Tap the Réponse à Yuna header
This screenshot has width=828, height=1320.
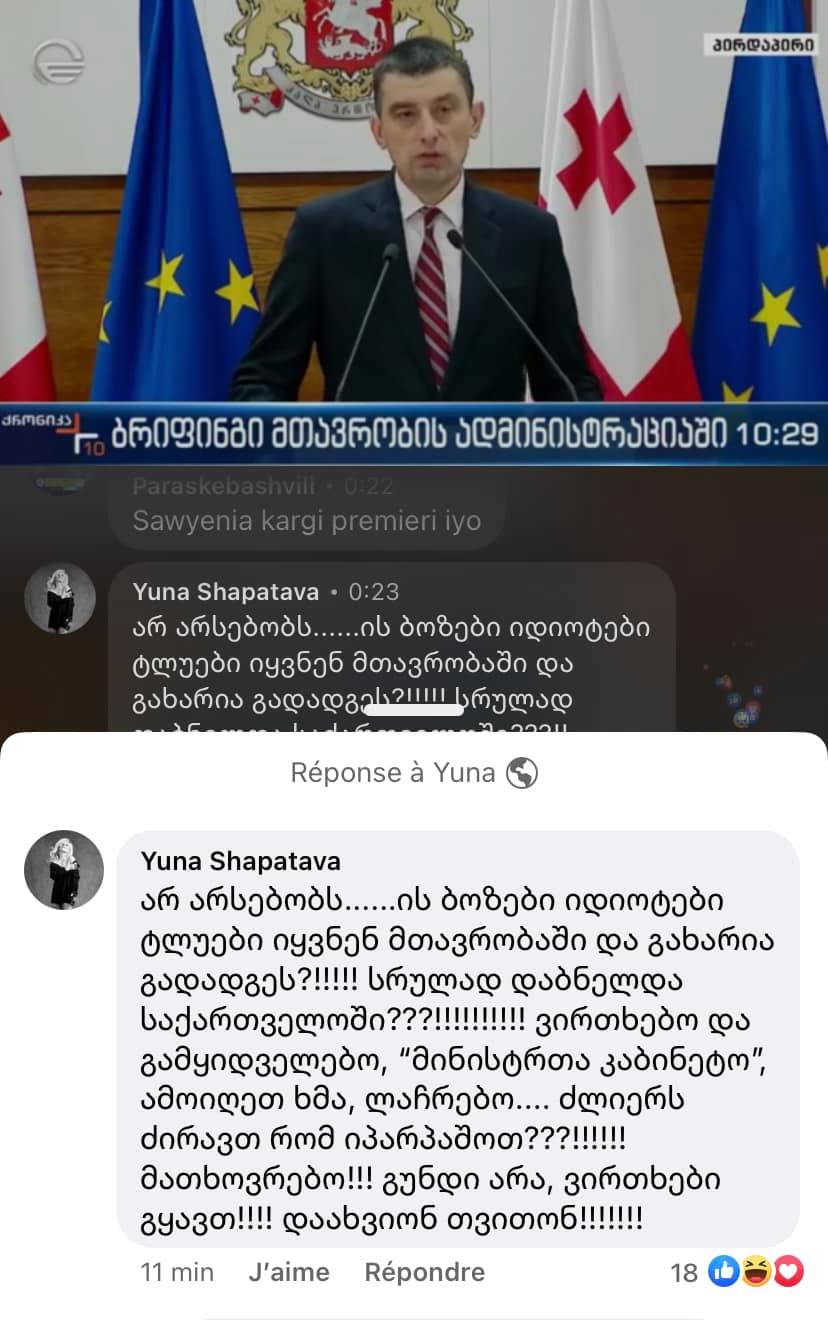point(393,773)
